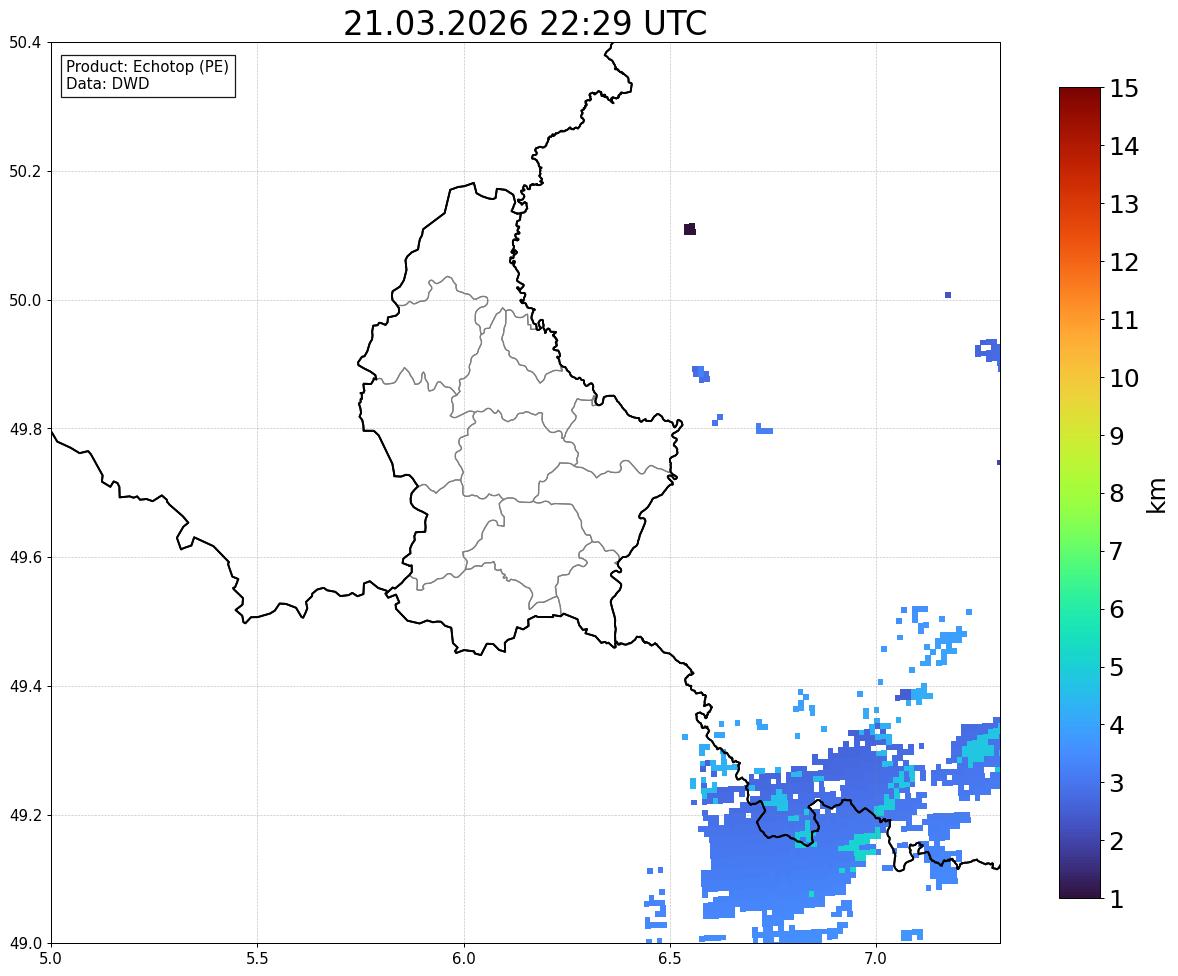Click the colorbar tick label 1
This screenshot has height=976, width=1178.
tap(1117, 899)
